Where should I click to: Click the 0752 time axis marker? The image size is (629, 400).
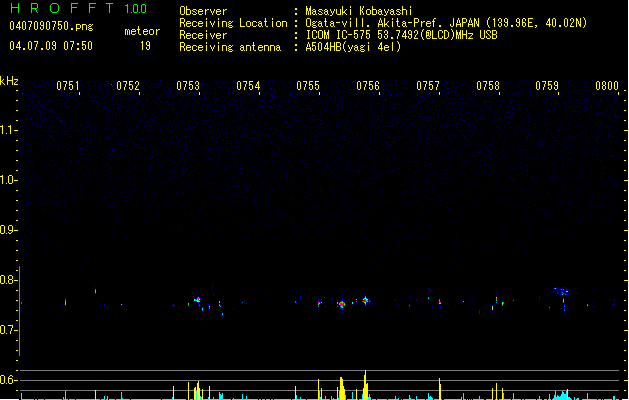click(x=128, y=85)
